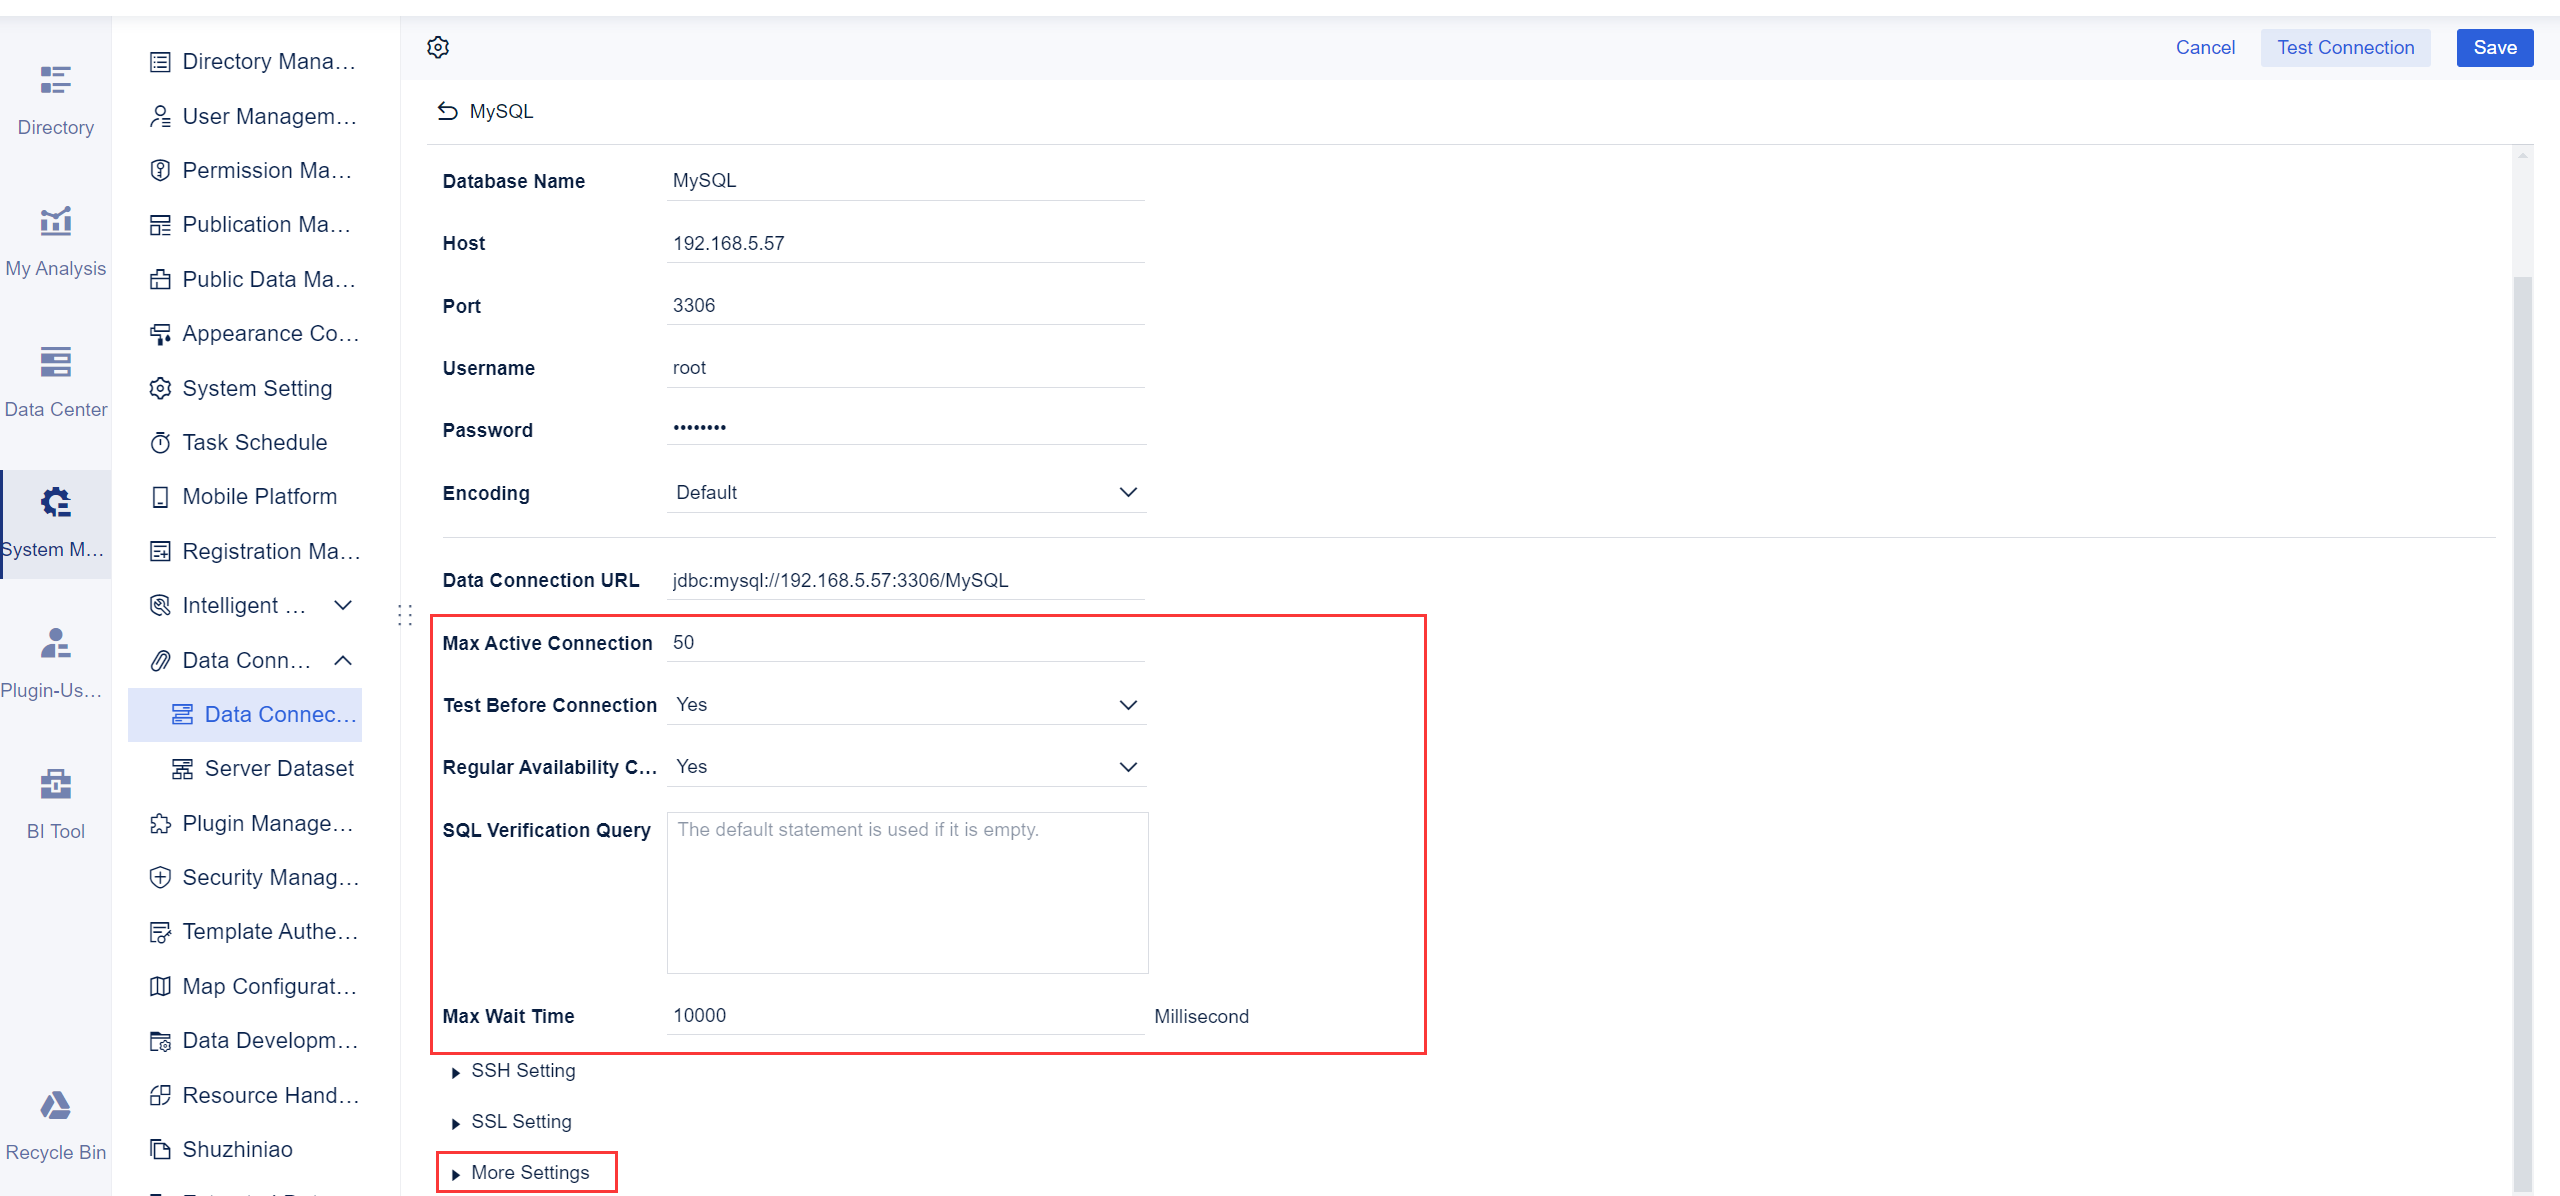2560x1196 pixels.
Task: Select the Directory icon in the left rail
Action: [x=55, y=95]
